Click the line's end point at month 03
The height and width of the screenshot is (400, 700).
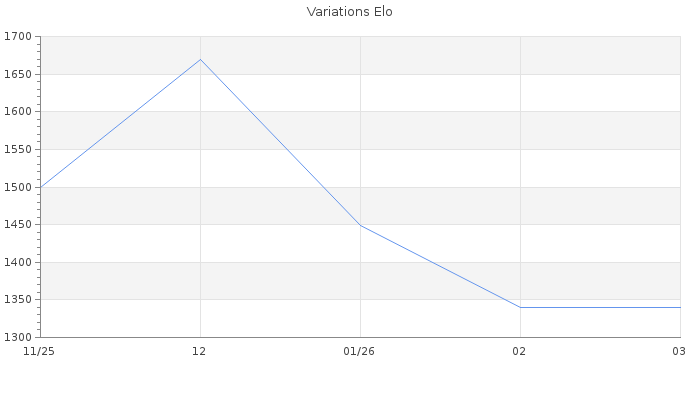[x=679, y=307]
